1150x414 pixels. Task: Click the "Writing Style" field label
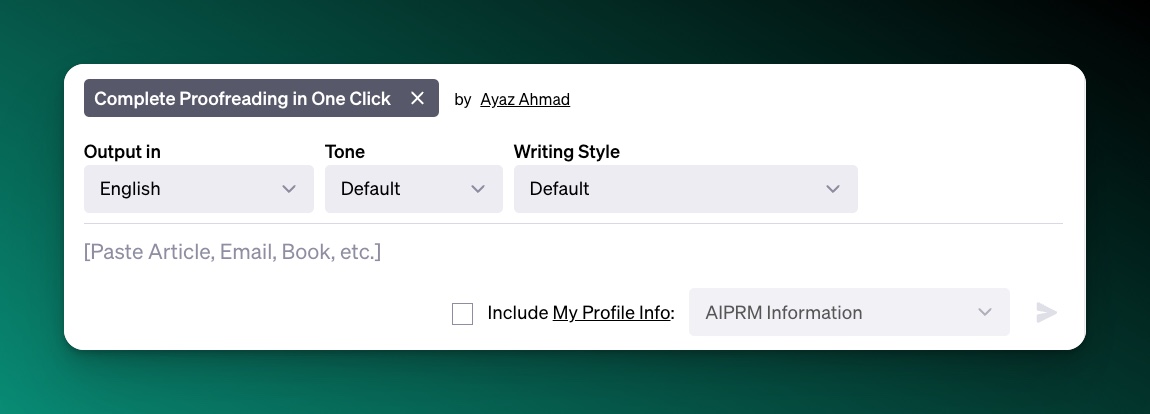[x=566, y=152]
